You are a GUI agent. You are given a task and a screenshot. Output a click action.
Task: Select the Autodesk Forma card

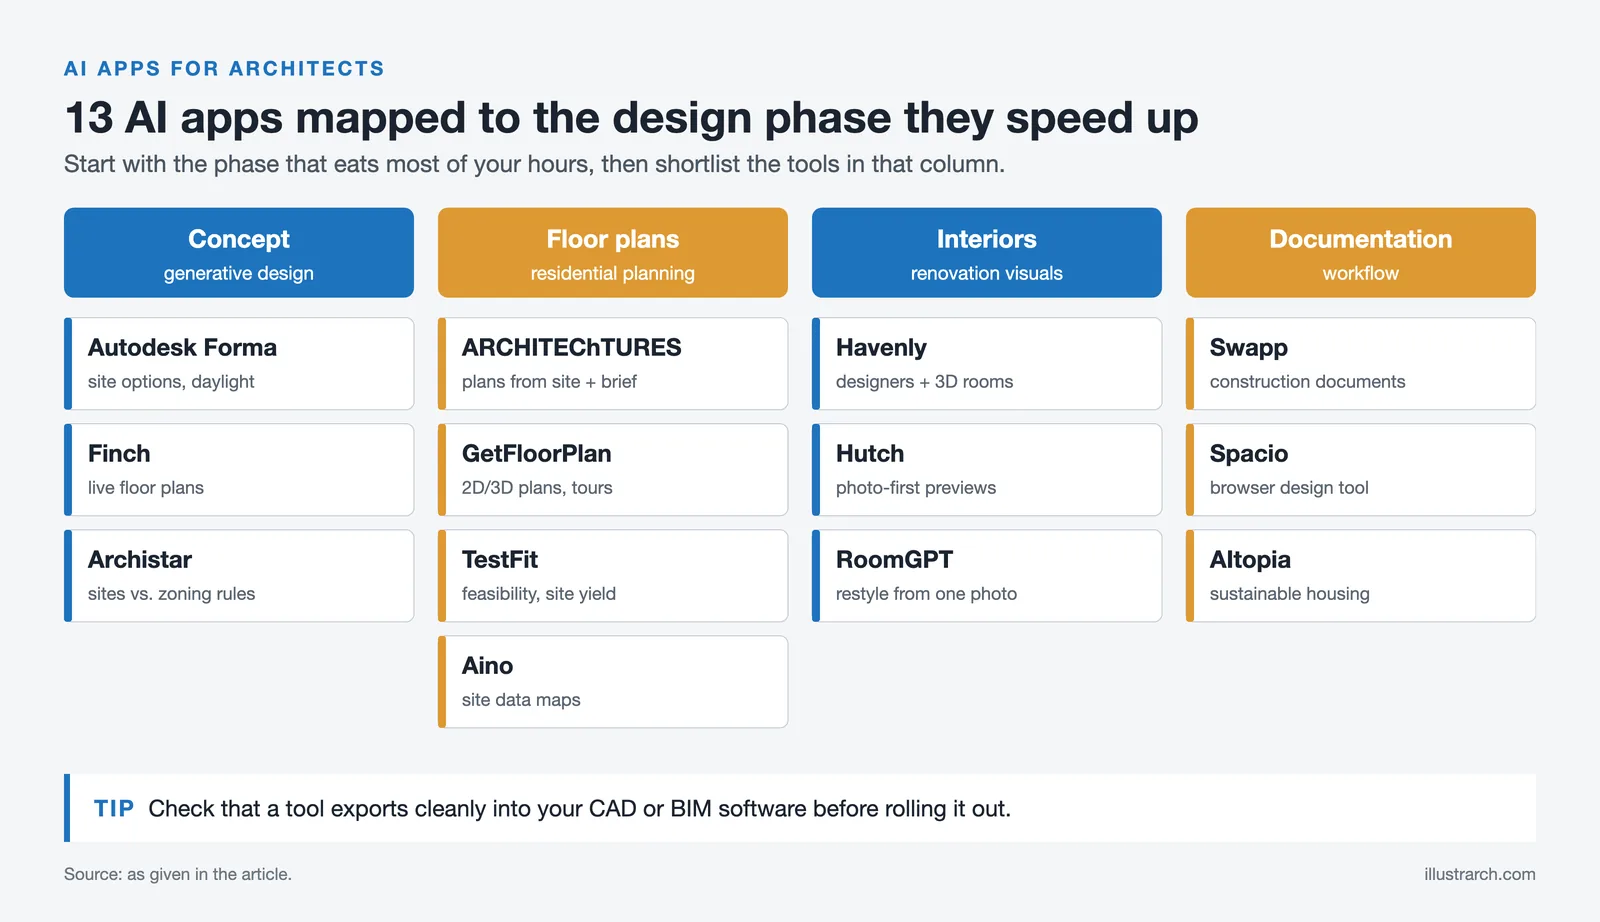(x=239, y=364)
